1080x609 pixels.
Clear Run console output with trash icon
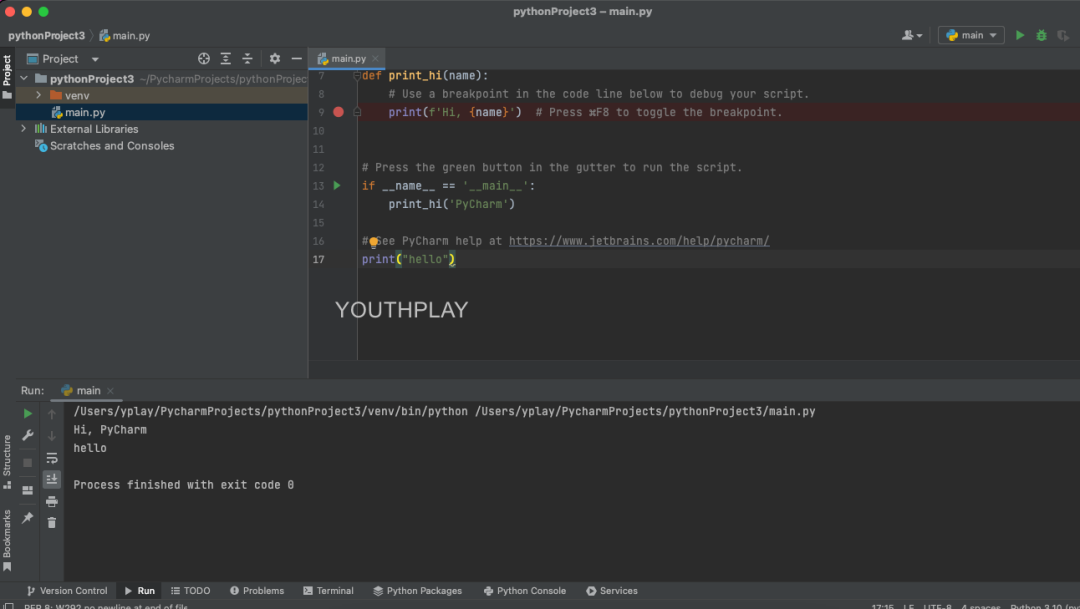pos(52,522)
